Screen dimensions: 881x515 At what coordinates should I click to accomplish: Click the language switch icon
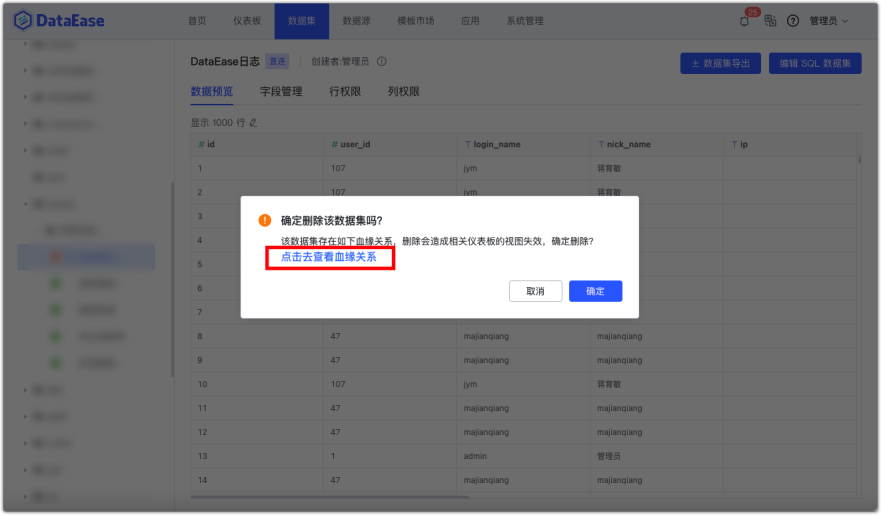[770, 21]
